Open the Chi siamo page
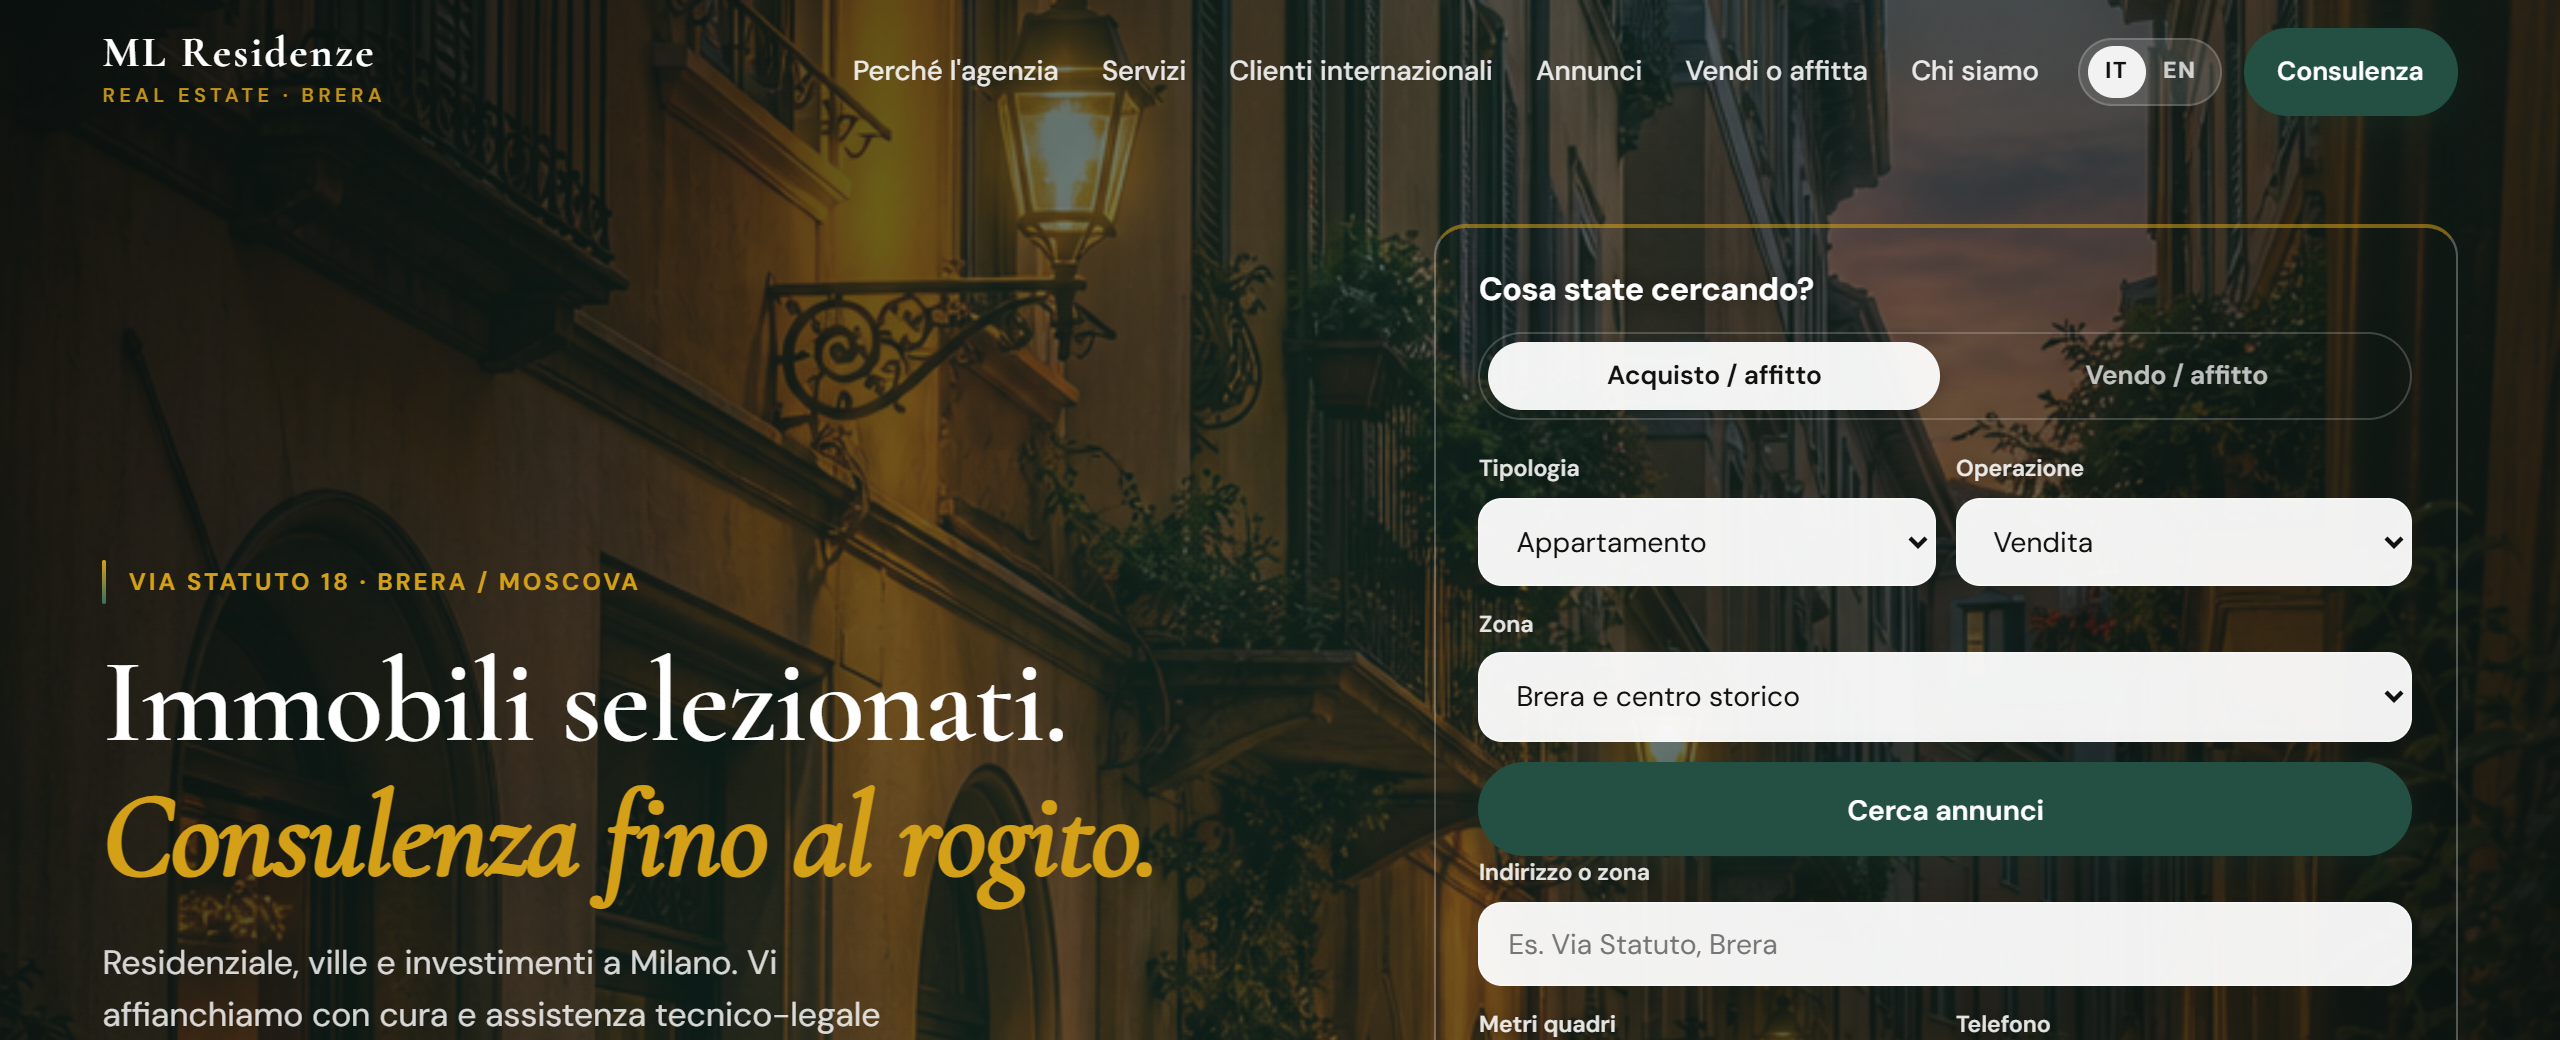Screen dimensions: 2560x1040 [x=1974, y=71]
